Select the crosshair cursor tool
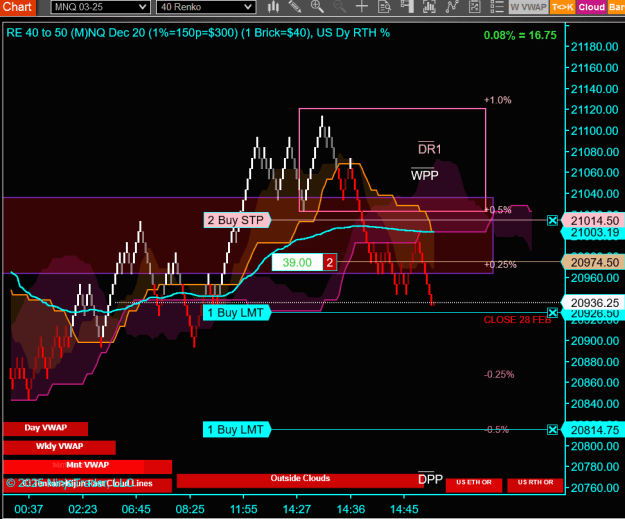Screen dimensions: 625x519 (x=362, y=7)
